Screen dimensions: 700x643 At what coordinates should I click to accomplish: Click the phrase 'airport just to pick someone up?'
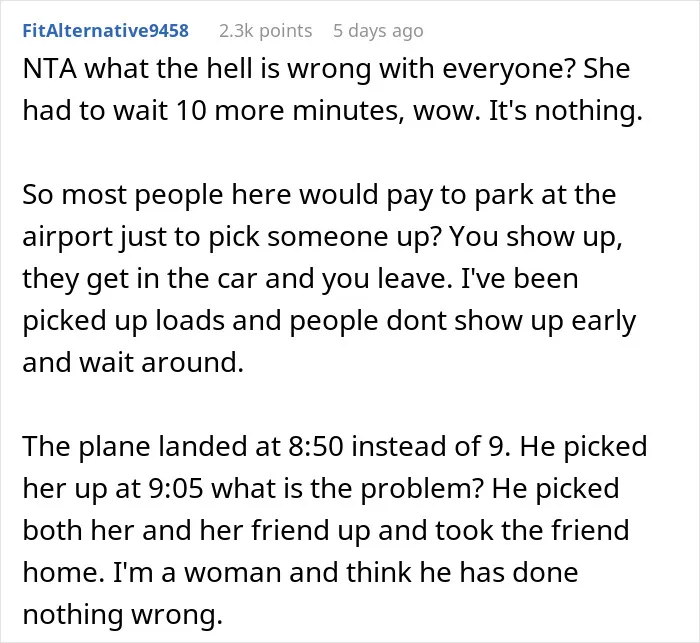pyautogui.click(x=232, y=237)
